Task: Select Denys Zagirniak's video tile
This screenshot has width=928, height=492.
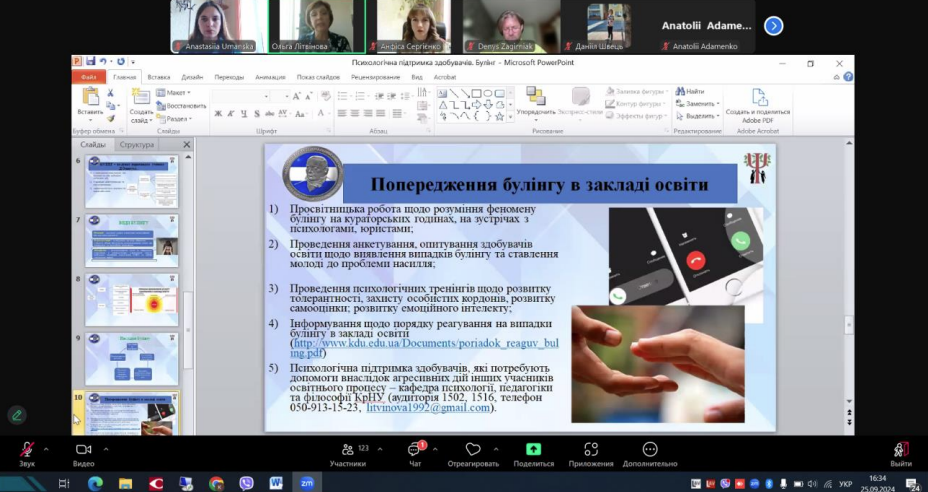Action: click(512, 27)
